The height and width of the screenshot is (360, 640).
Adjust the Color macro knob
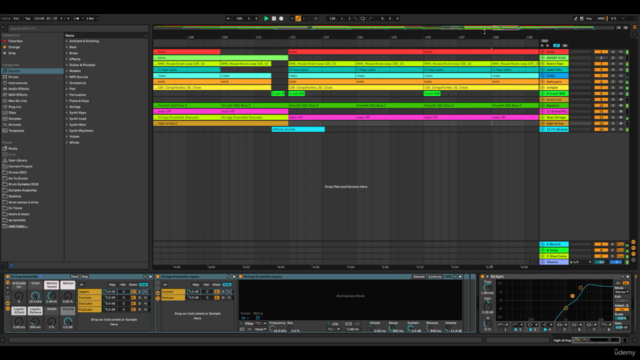tap(35, 296)
